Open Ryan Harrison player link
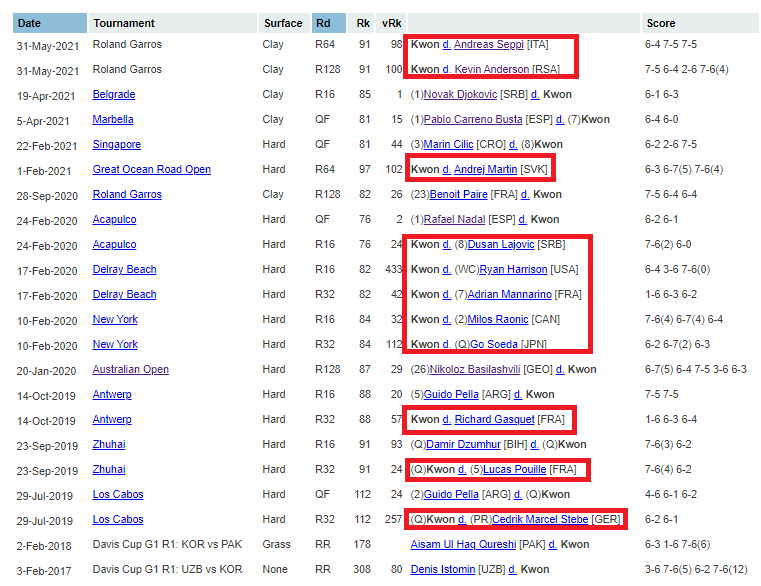 pyautogui.click(x=513, y=269)
